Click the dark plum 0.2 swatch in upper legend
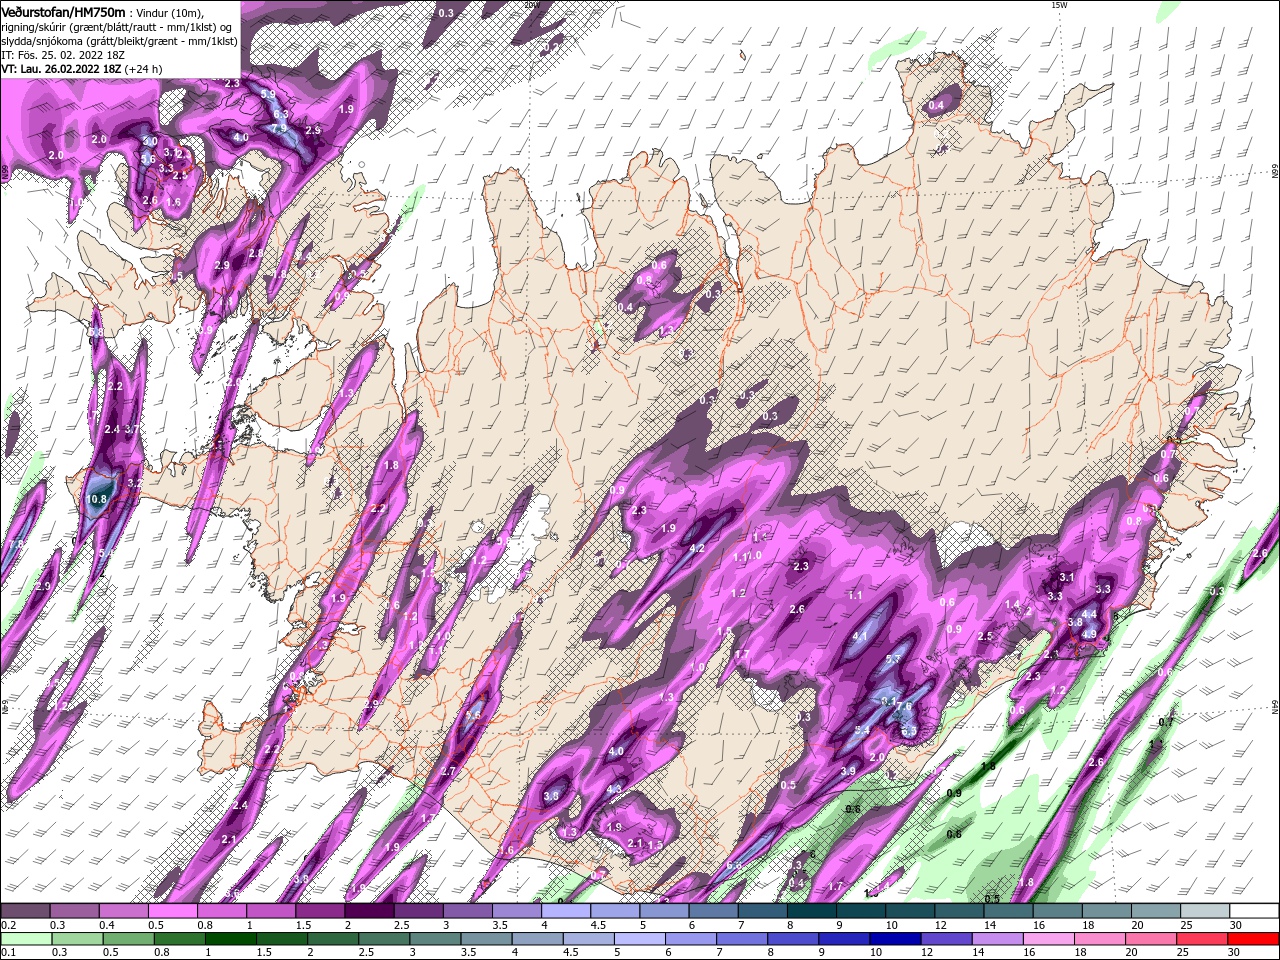 click(x=25, y=911)
